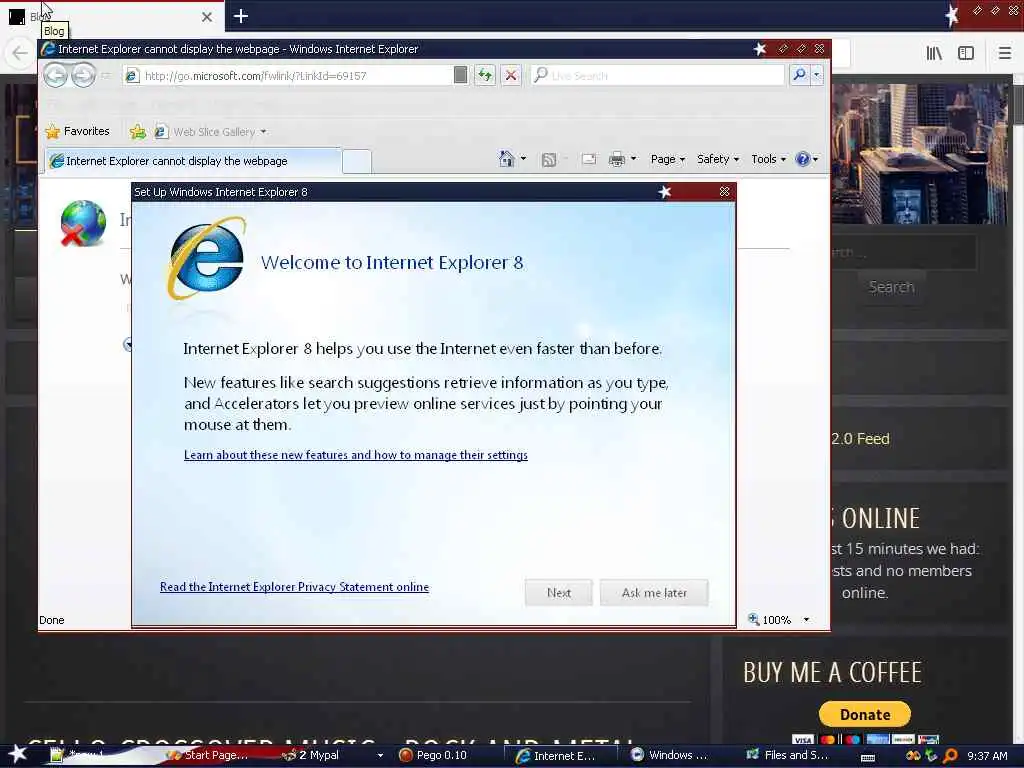Expand the Home button dropdown arrow

(523, 159)
